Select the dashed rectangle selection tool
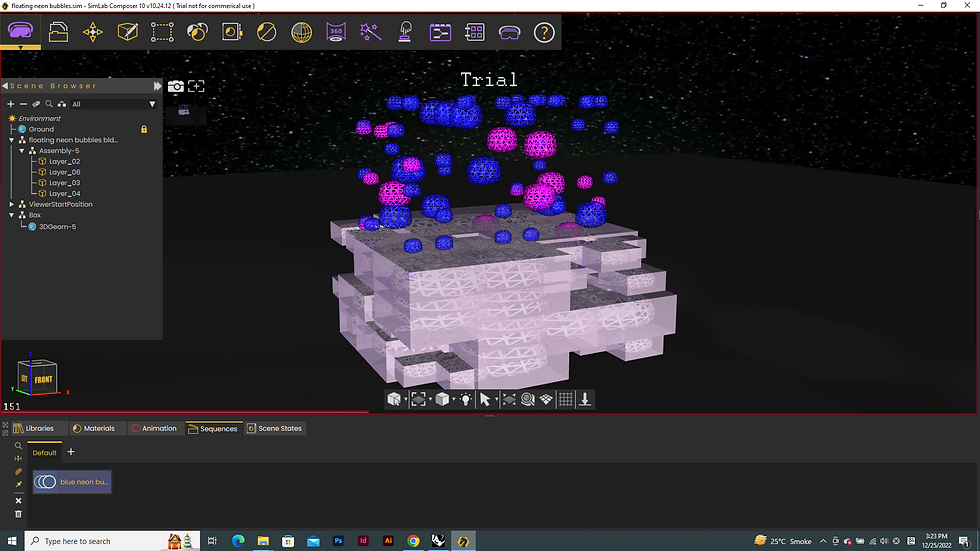Image resolution: width=980 pixels, height=551 pixels. pyautogui.click(x=162, y=32)
